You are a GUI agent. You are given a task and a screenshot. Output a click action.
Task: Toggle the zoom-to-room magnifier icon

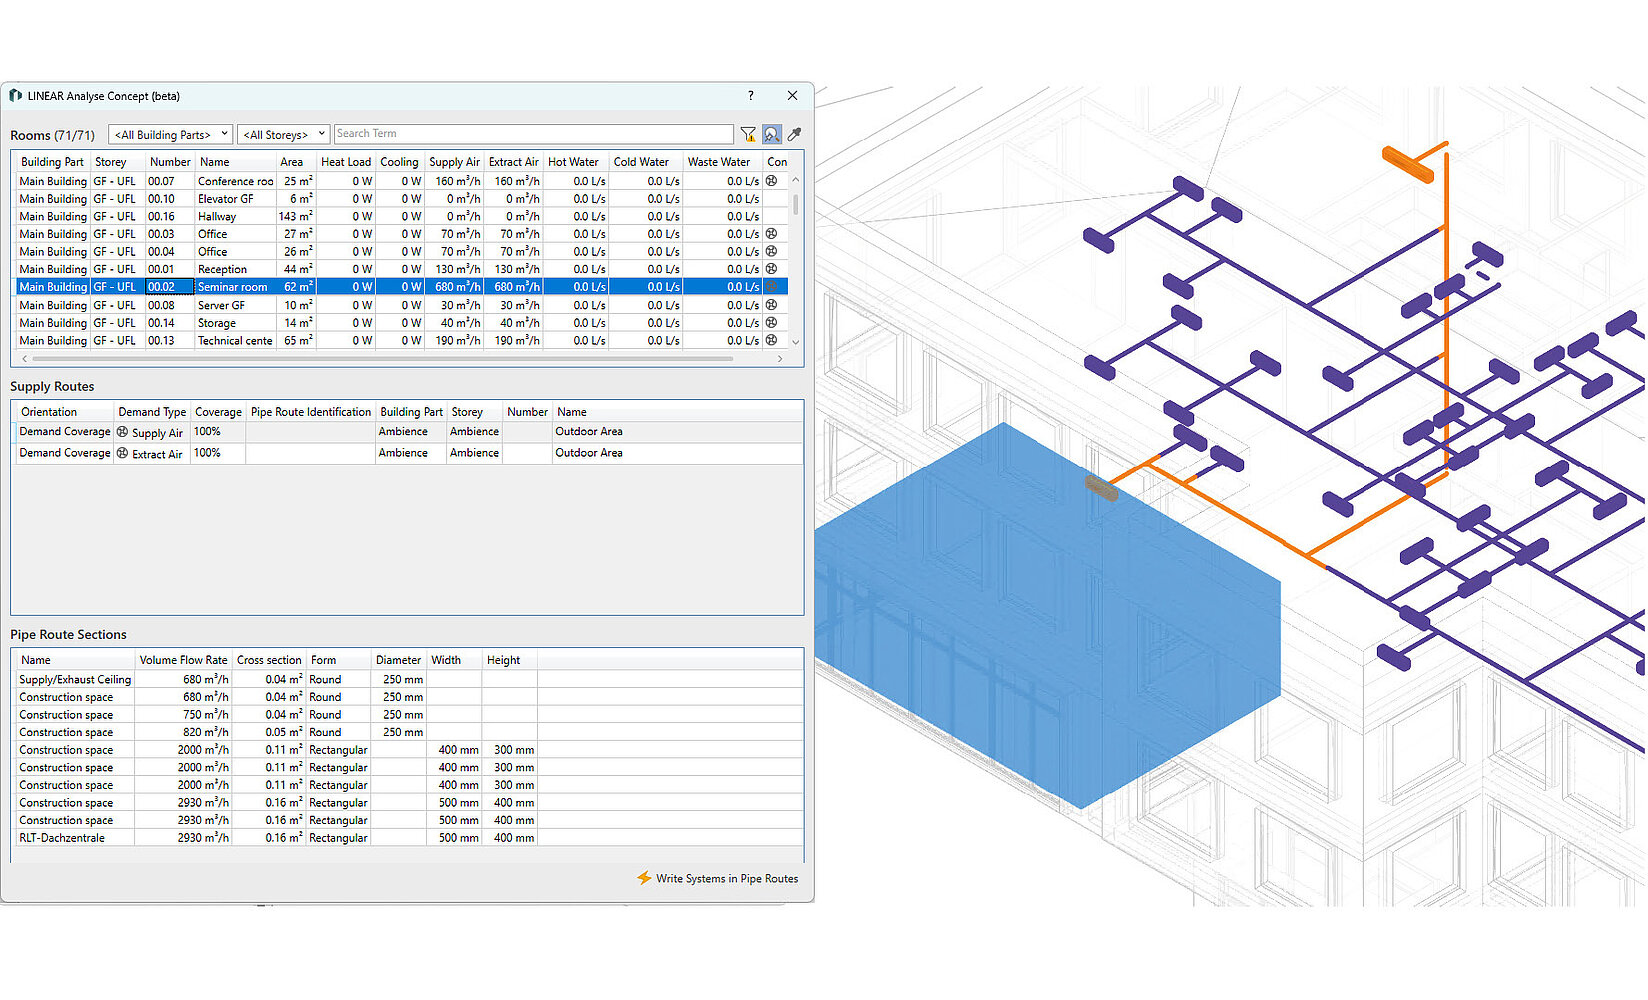pos(771,134)
